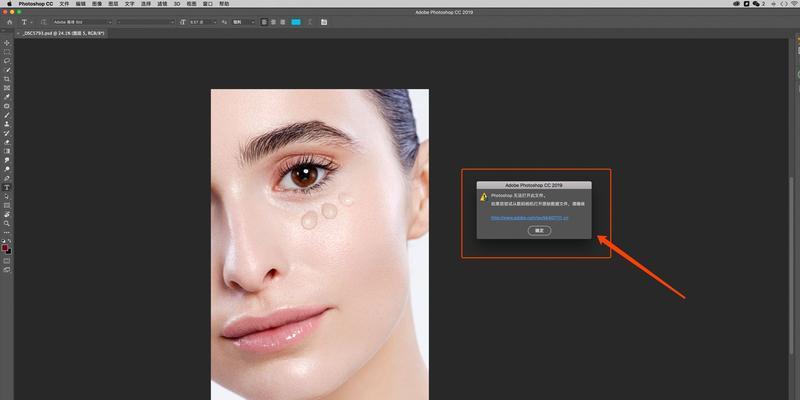
Task: Select the Rectangle shape tool
Action: (7, 205)
